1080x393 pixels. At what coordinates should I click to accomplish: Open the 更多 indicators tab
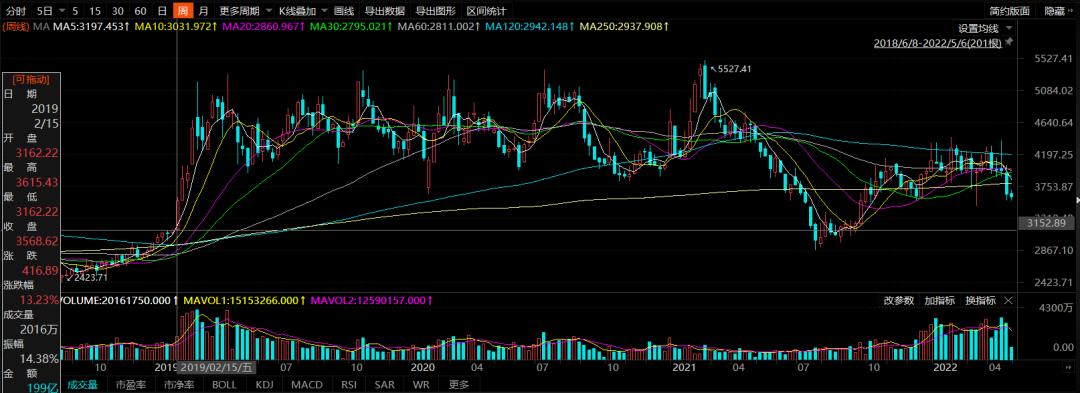tap(458, 385)
